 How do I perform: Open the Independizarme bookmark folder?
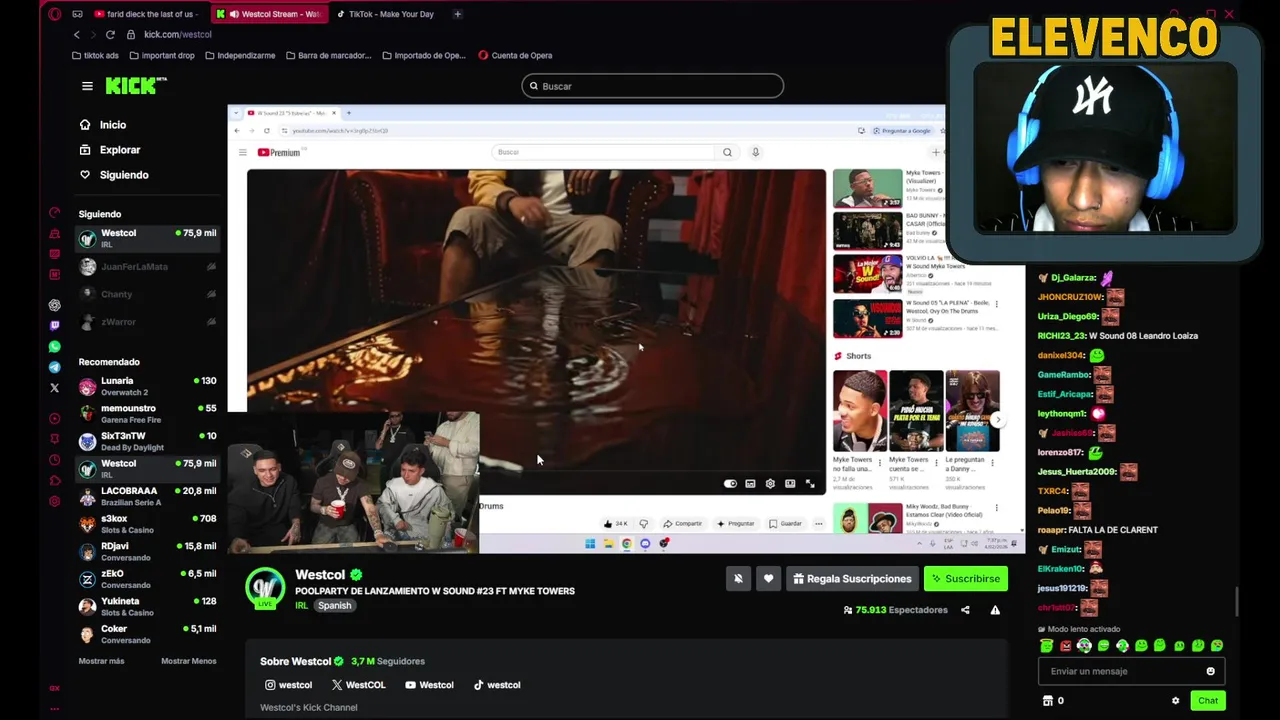240,56
